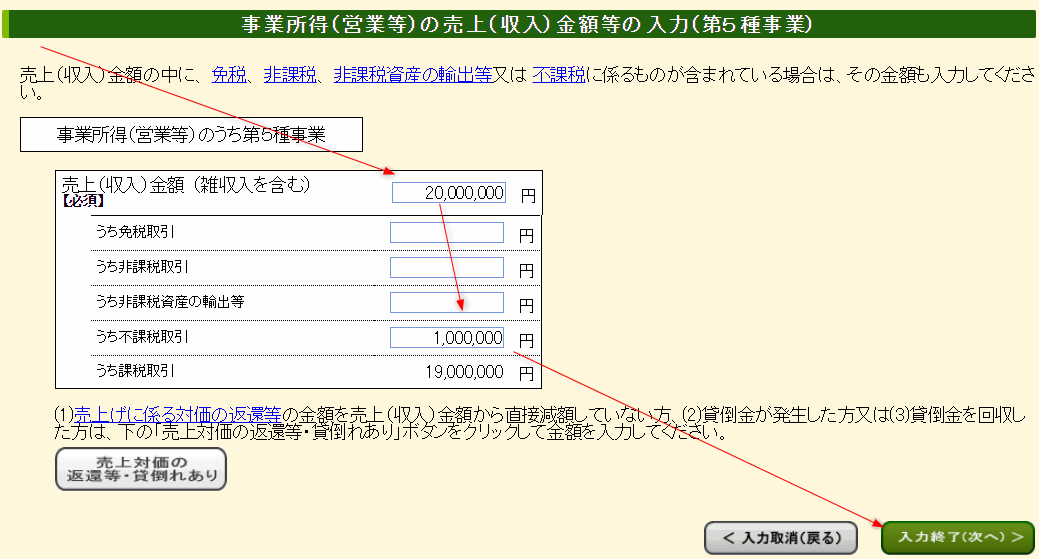
Task: Go back with 入力取消(戻る) button
Action: pos(780,537)
